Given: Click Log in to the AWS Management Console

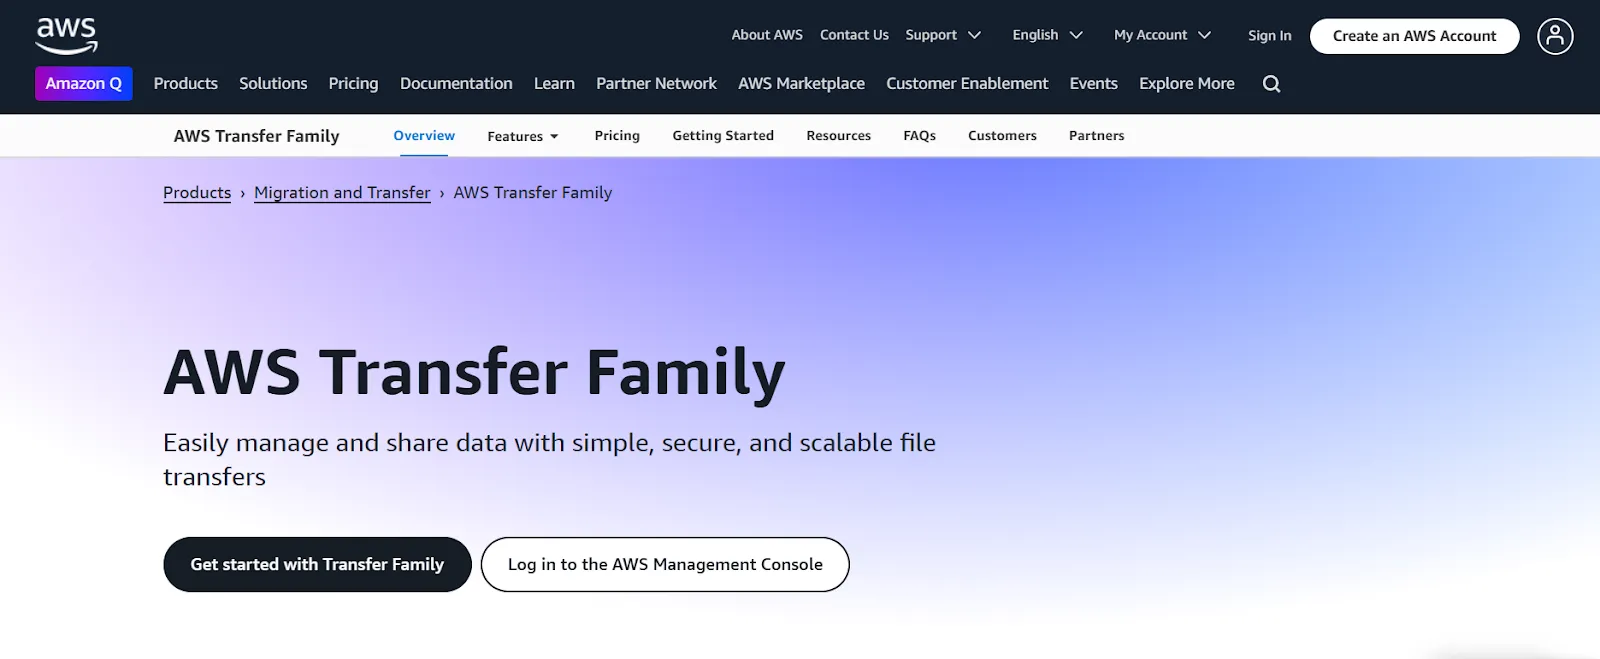Looking at the screenshot, I should click(665, 565).
